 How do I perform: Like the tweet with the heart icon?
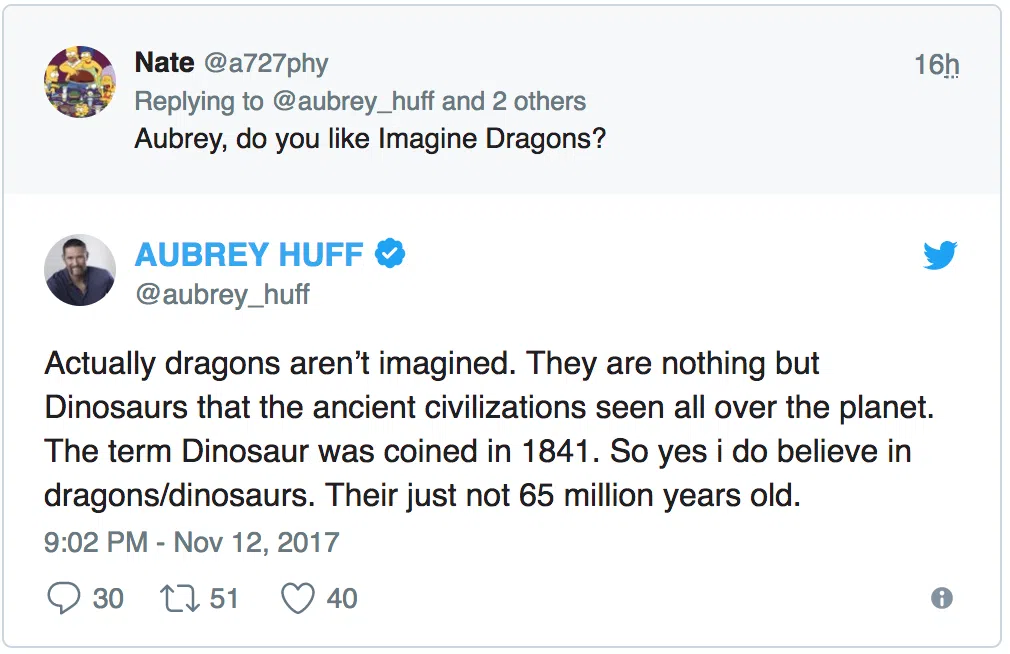298,598
